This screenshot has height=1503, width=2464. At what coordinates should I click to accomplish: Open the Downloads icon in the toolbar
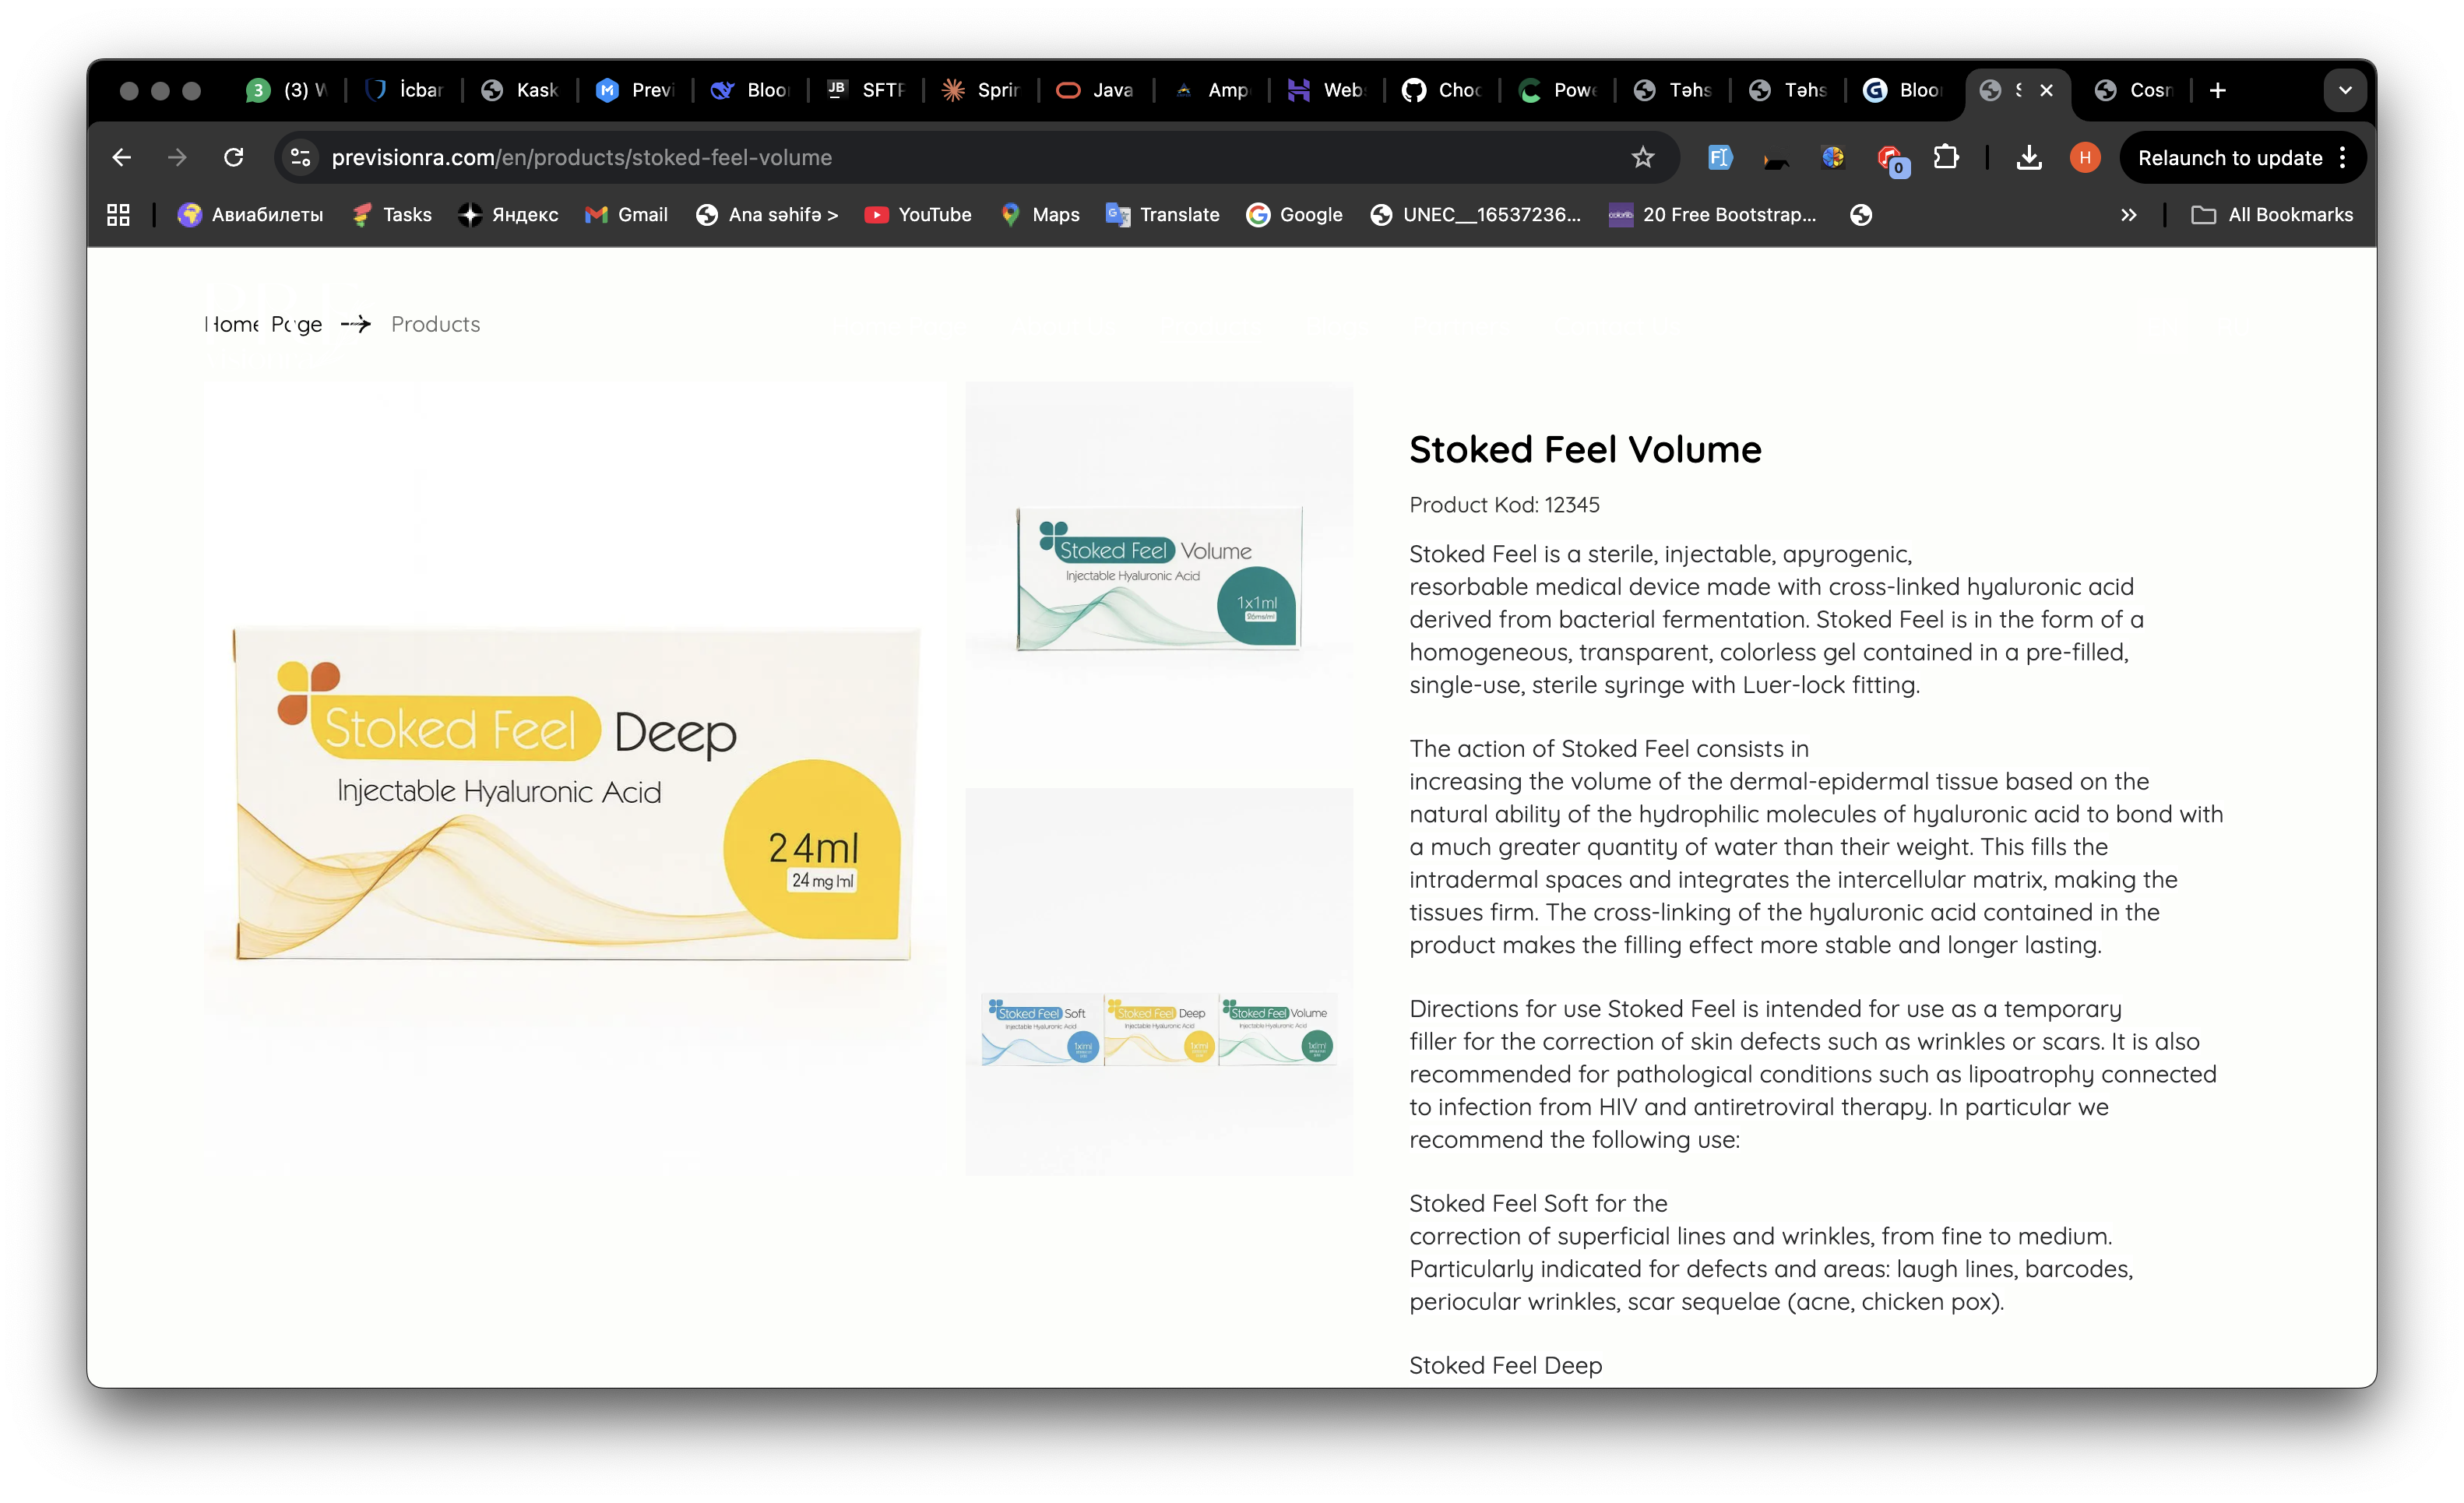tap(2029, 157)
